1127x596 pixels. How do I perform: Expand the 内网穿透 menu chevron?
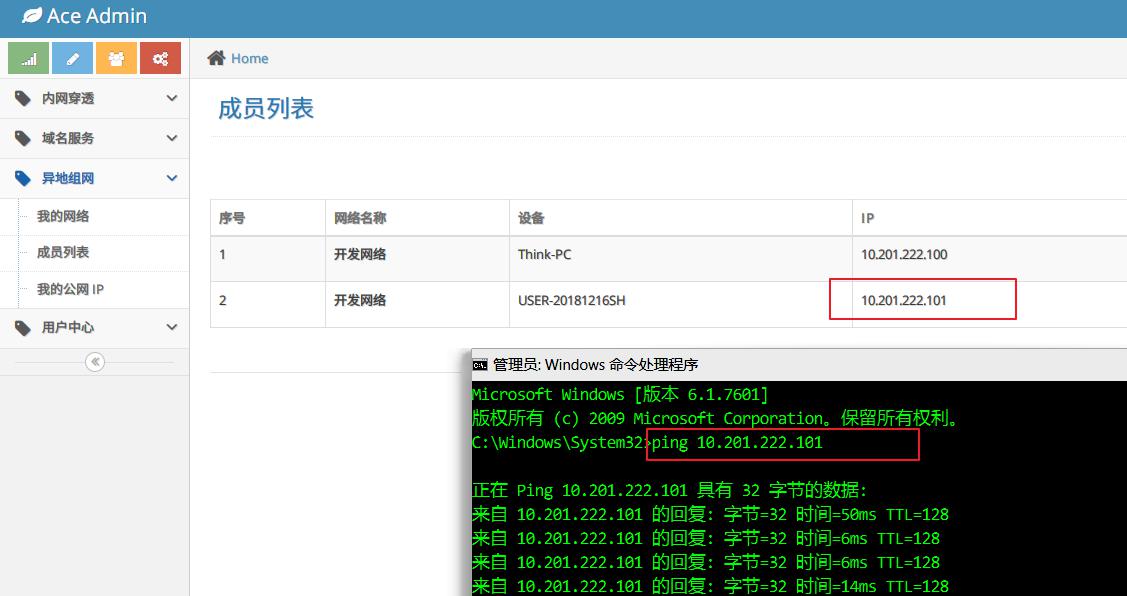172,98
